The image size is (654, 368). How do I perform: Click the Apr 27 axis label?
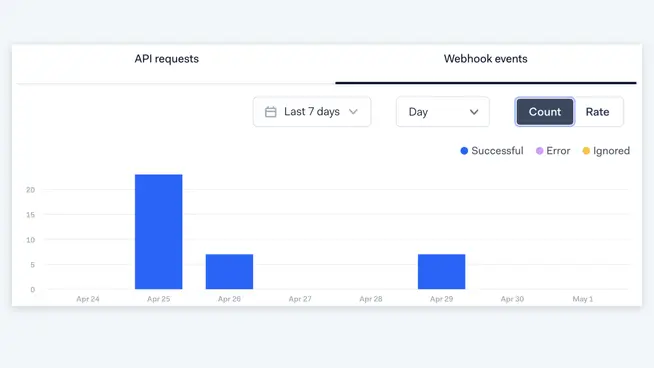point(300,299)
